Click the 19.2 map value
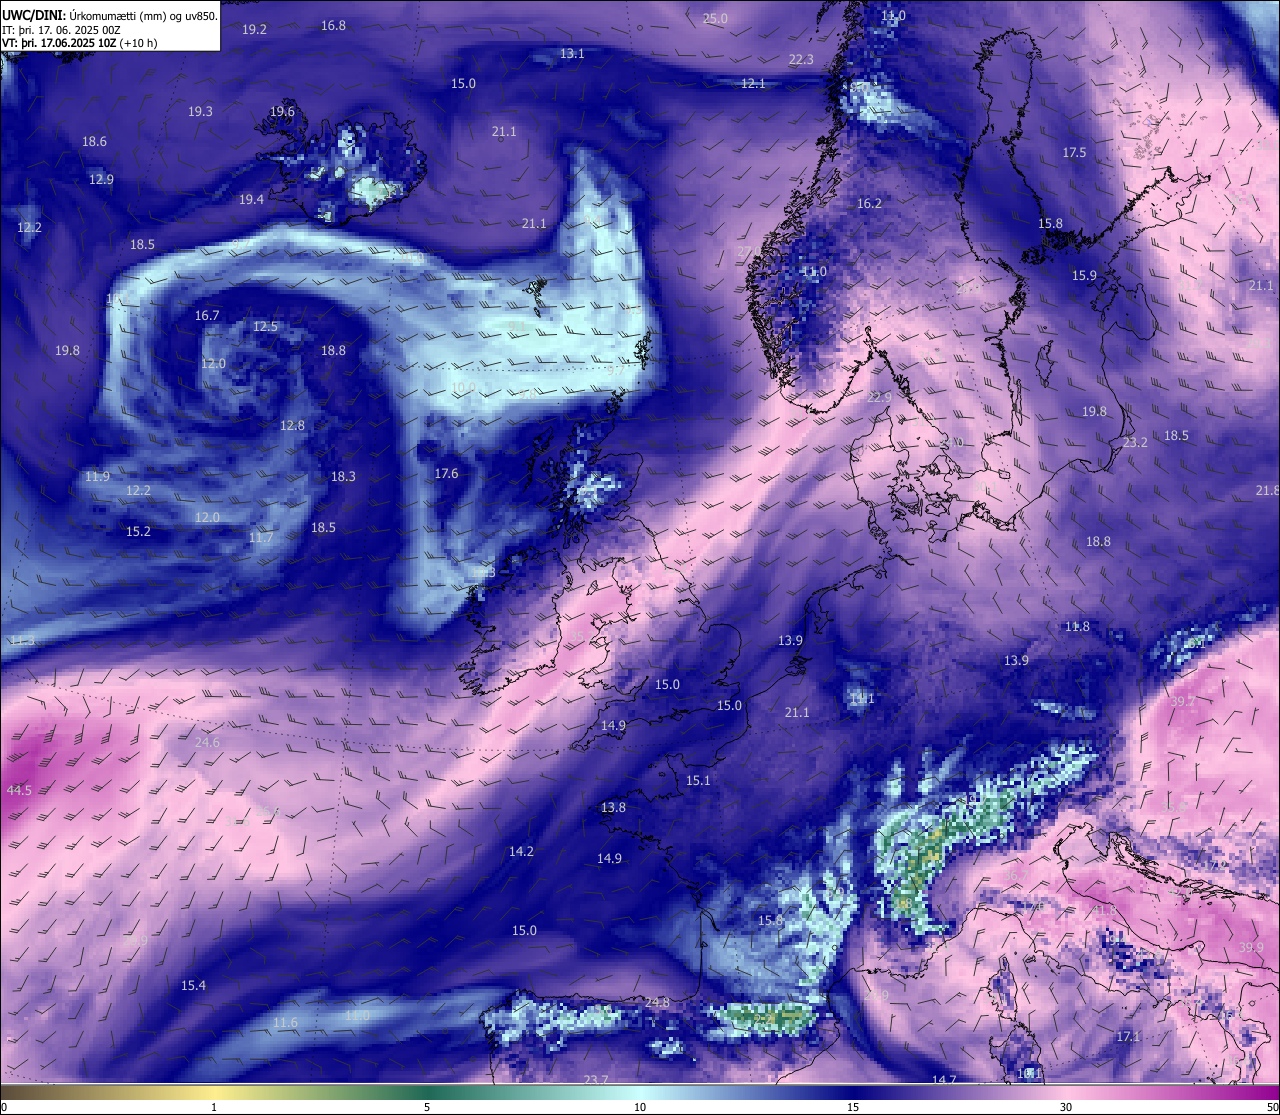Image resolution: width=1280 pixels, height=1115 pixels. (x=255, y=29)
